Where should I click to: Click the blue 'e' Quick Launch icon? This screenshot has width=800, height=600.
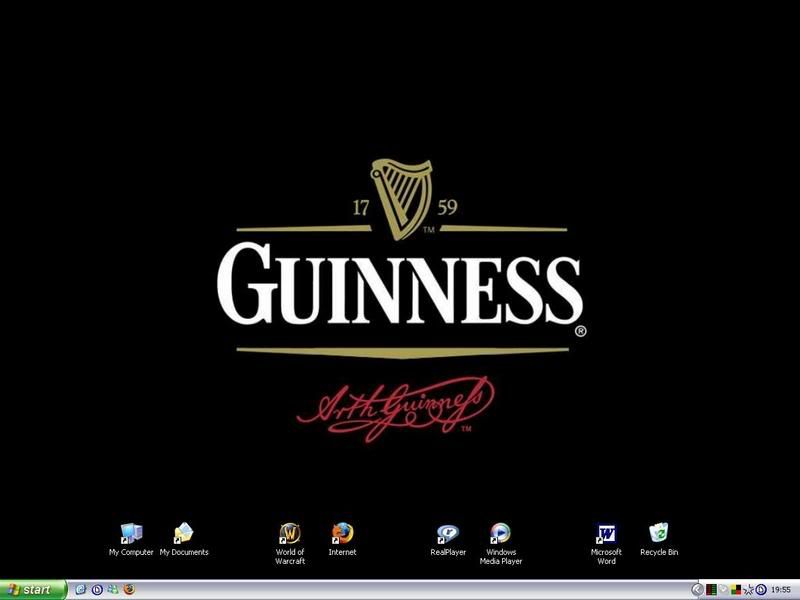[80, 590]
